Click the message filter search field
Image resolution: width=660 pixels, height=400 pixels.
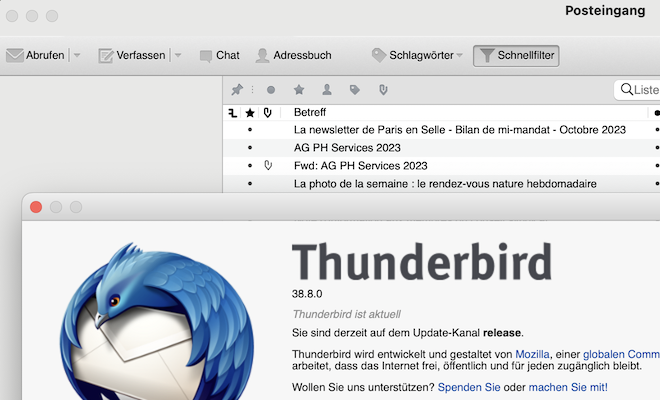click(x=642, y=90)
